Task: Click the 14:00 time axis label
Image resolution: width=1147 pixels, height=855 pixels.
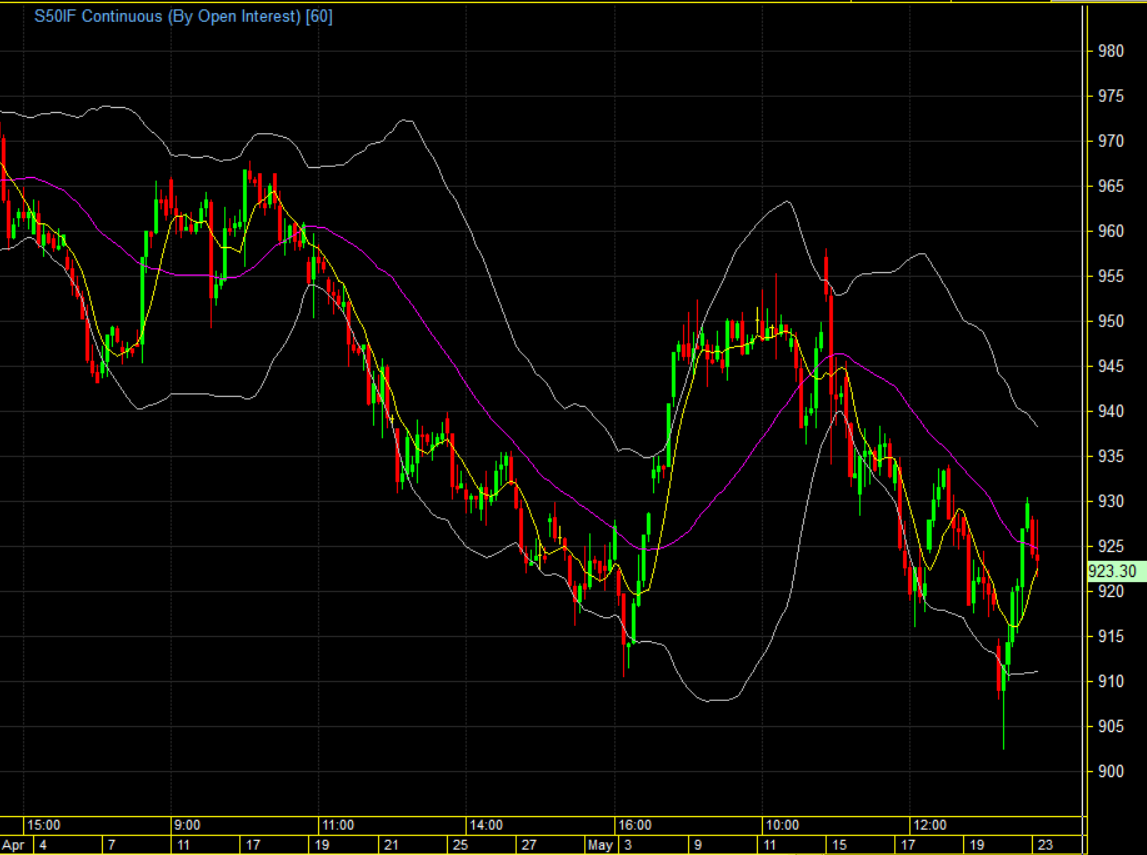Action: click(486, 825)
